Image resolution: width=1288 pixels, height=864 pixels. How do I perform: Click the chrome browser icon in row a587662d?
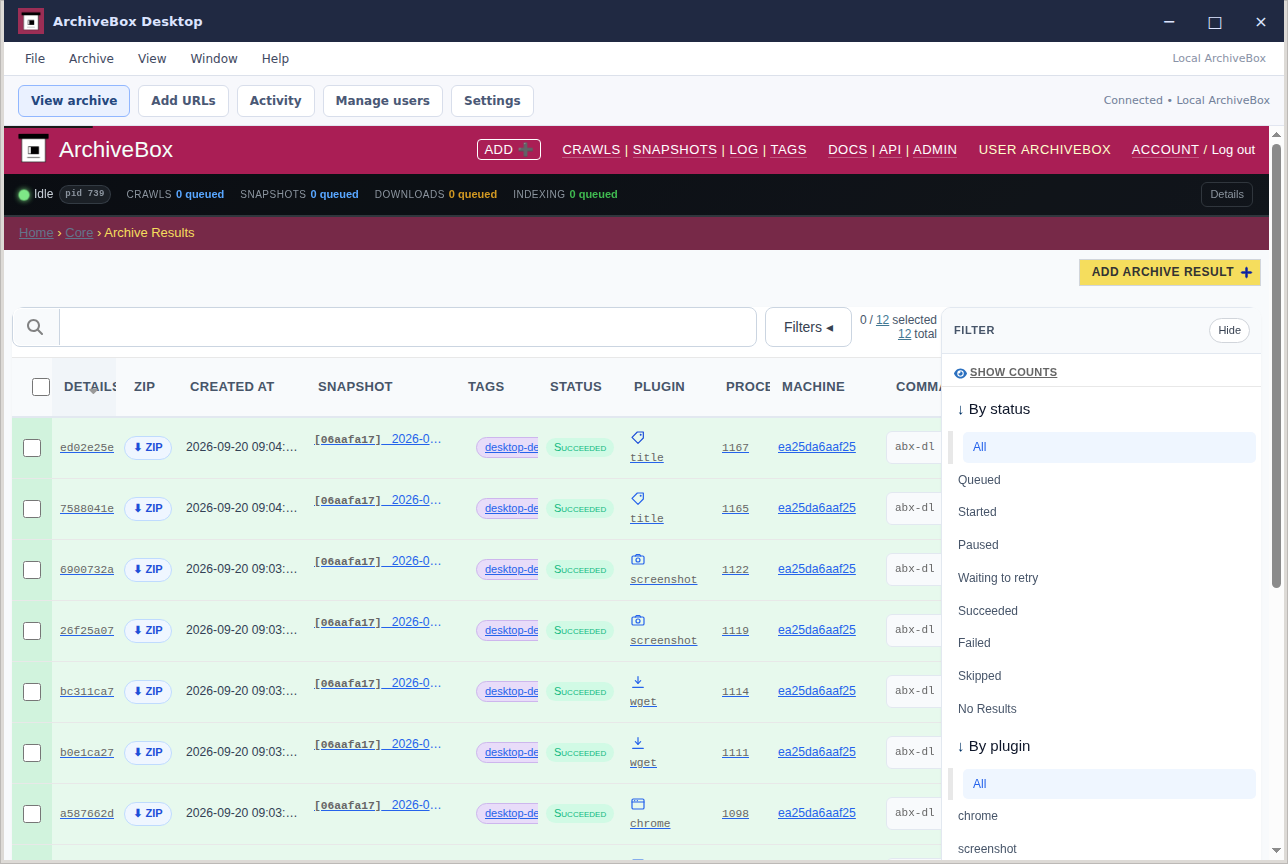click(x=638, y=803)
